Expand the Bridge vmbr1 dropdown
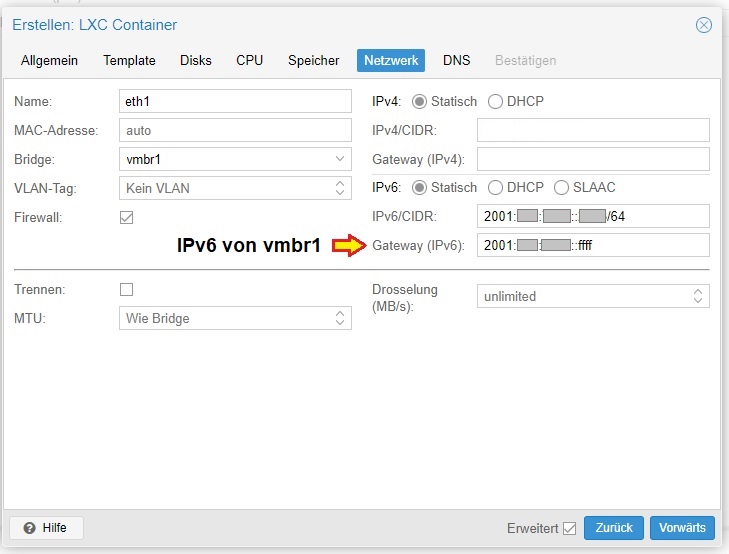Image resolution: width=729 pixels, height=554 pixels. coord(340,159)
